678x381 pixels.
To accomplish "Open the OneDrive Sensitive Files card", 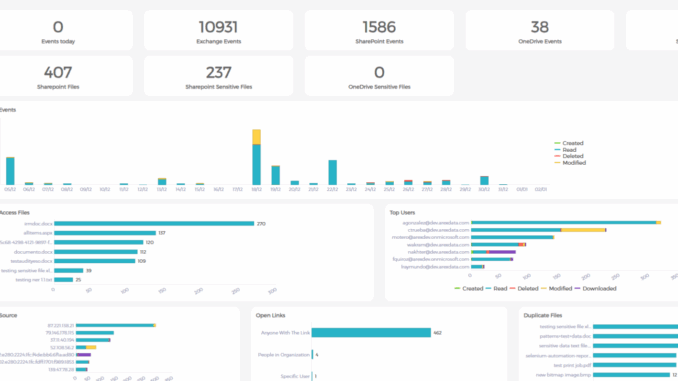I will point(379,76).
